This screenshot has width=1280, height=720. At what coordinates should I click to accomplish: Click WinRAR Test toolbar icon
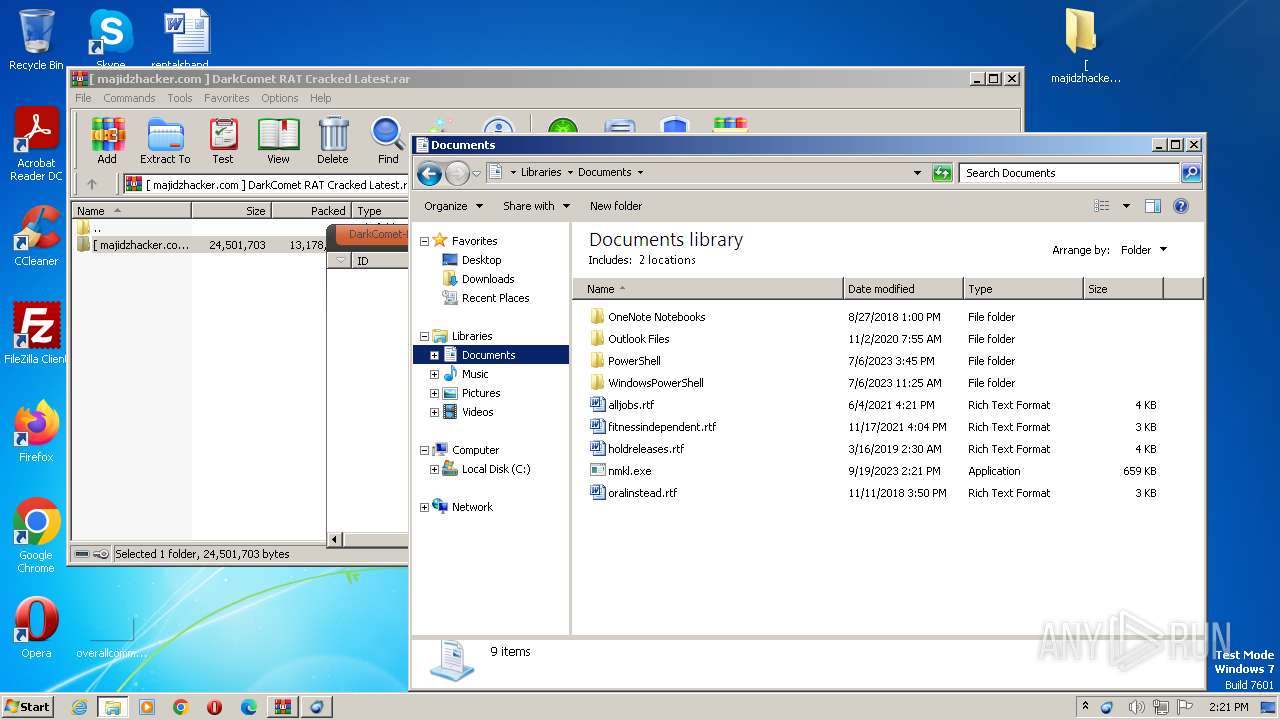[x=223, y=141]
